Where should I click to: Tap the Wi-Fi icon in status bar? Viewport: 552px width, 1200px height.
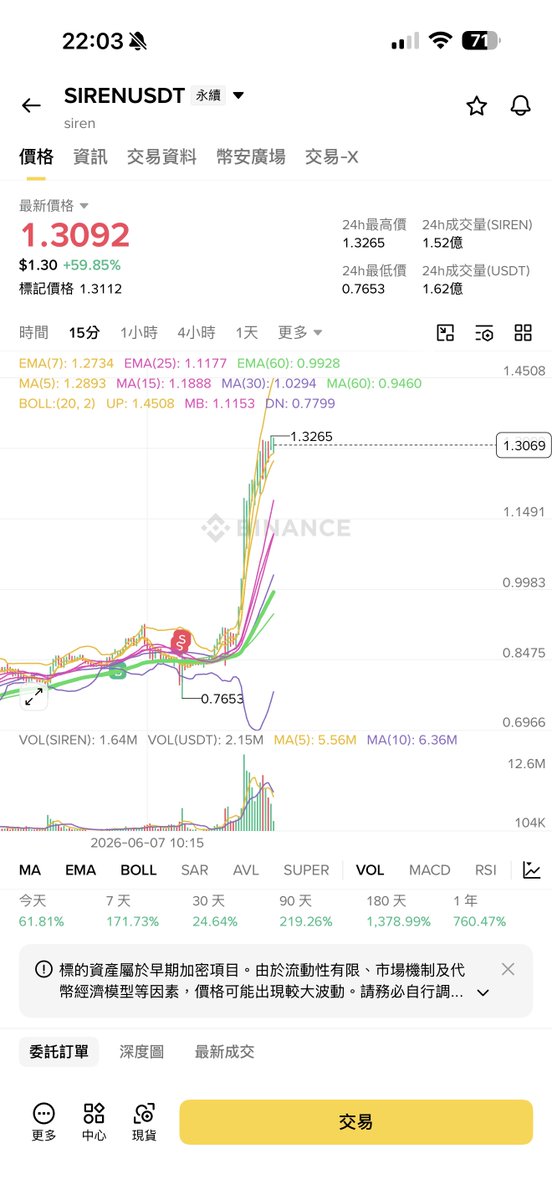[x=439, y=41]
